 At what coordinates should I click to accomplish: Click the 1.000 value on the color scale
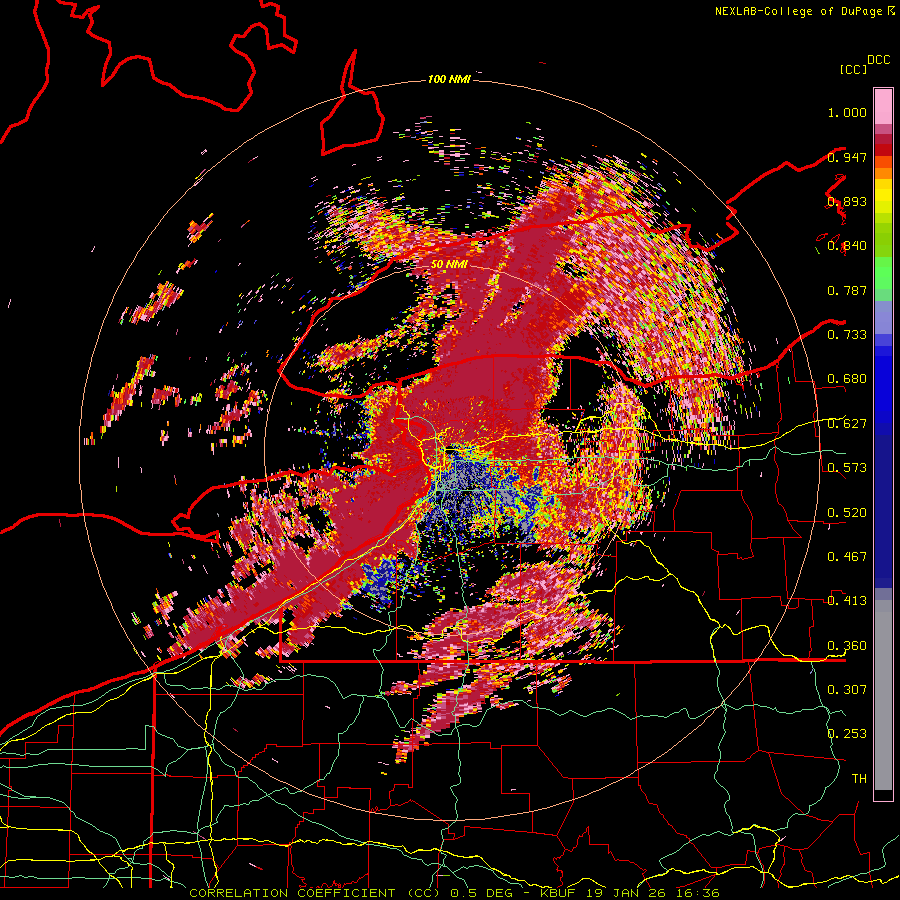[847, 112]
